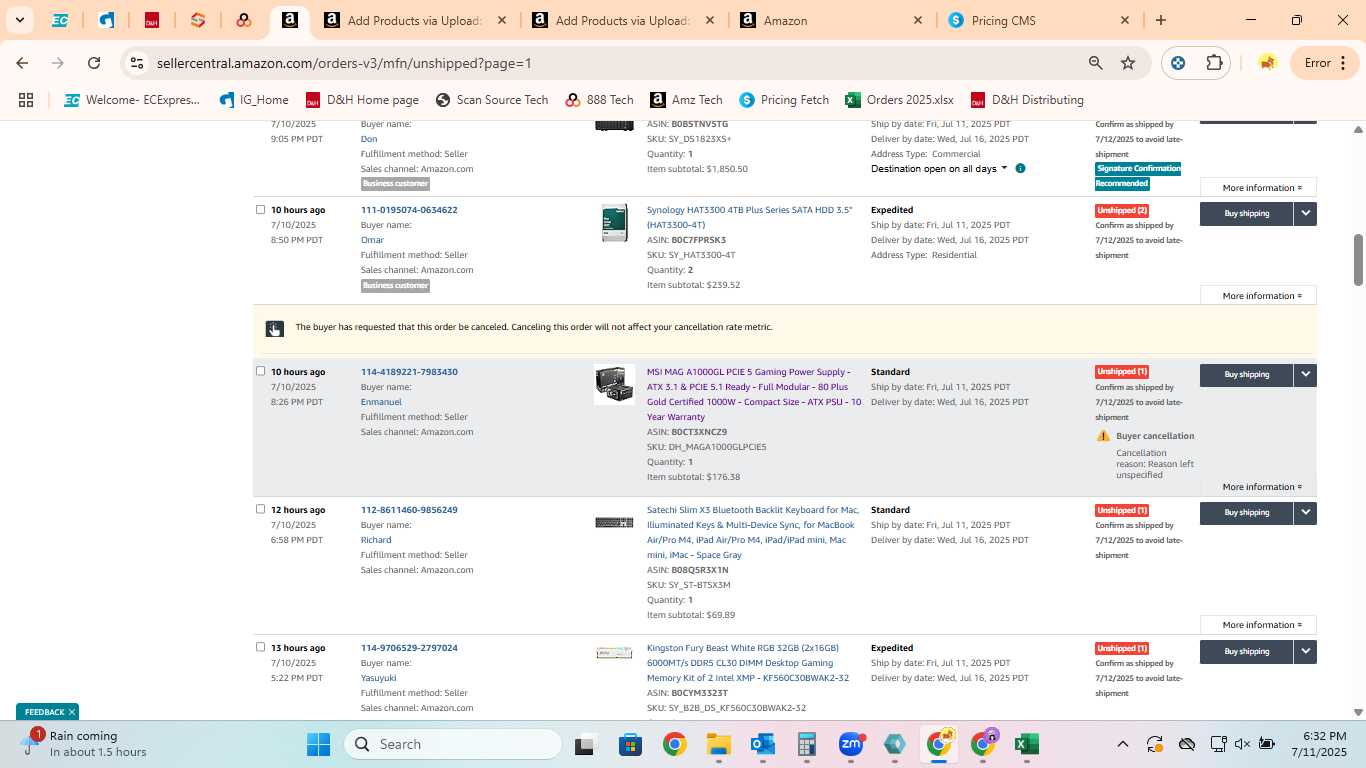Expand Buy shipping dropdown for Kingston memory order
Viewport: 1366px width, 768px height.
click(x=1305, y=651)
